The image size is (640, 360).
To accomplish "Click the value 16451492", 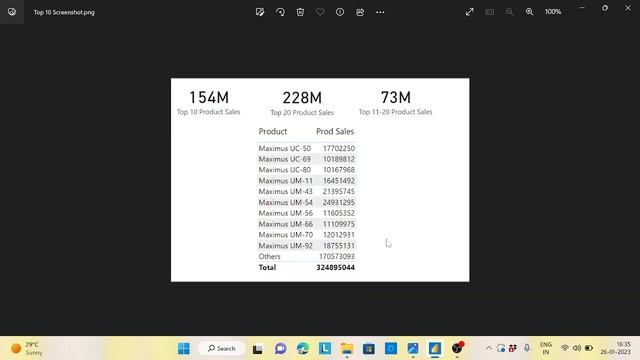I will pyautogui.click(x=339, y=181).
